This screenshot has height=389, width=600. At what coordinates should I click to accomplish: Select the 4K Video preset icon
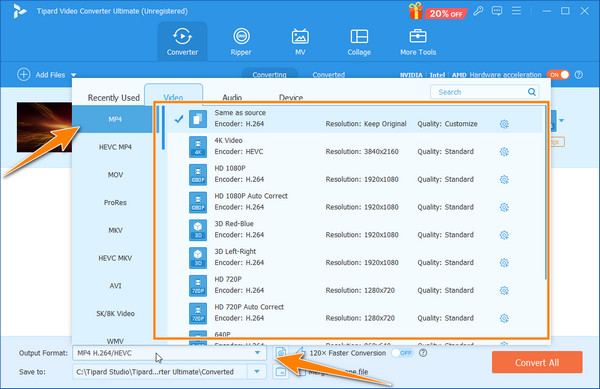coord(198,147)
